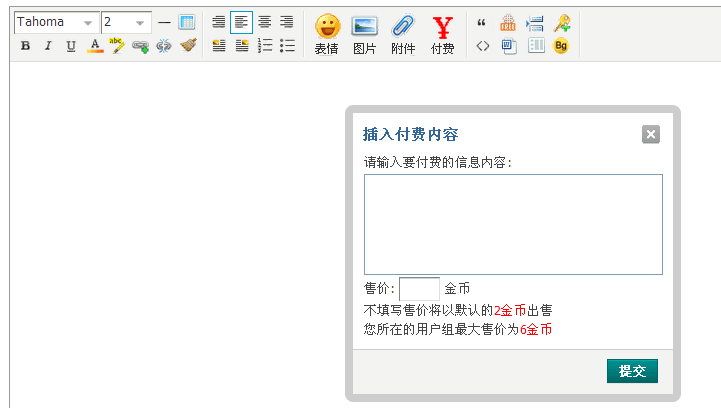Float image to the left
Viewport: 721px width, 408px height.
tap(219, 46)
